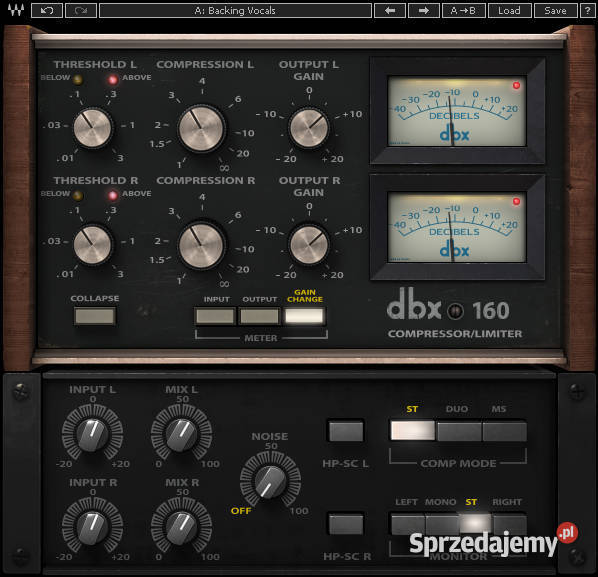Viewport: 598px width, 577px height.
Task: Switch meter to Output
Action: [x=259, y=316]
